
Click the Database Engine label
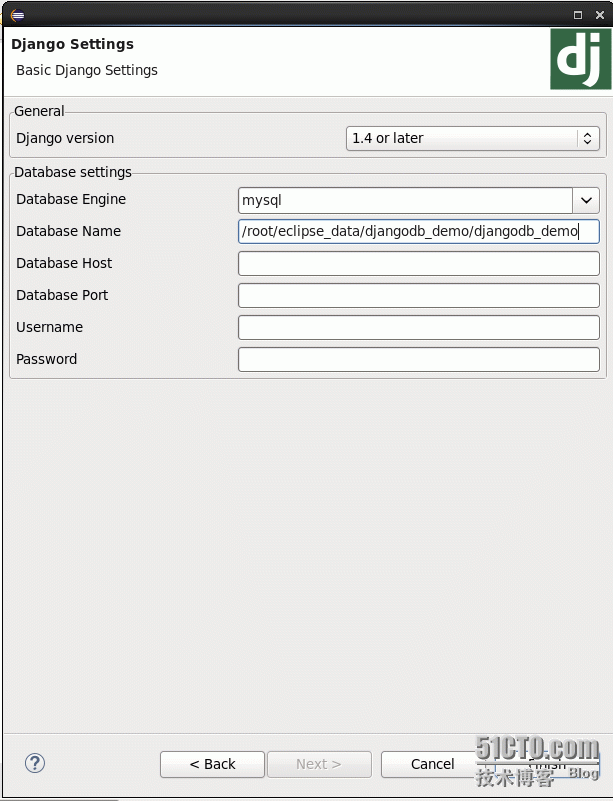tap(71, 199)
